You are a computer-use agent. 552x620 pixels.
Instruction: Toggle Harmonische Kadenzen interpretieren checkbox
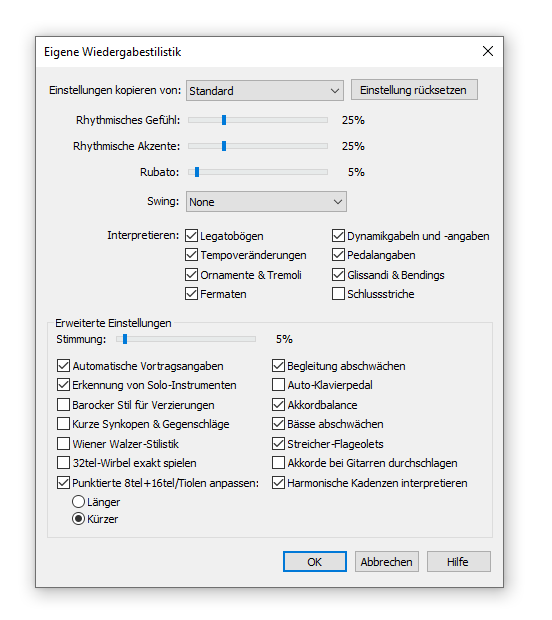click(x=278, y=483)
